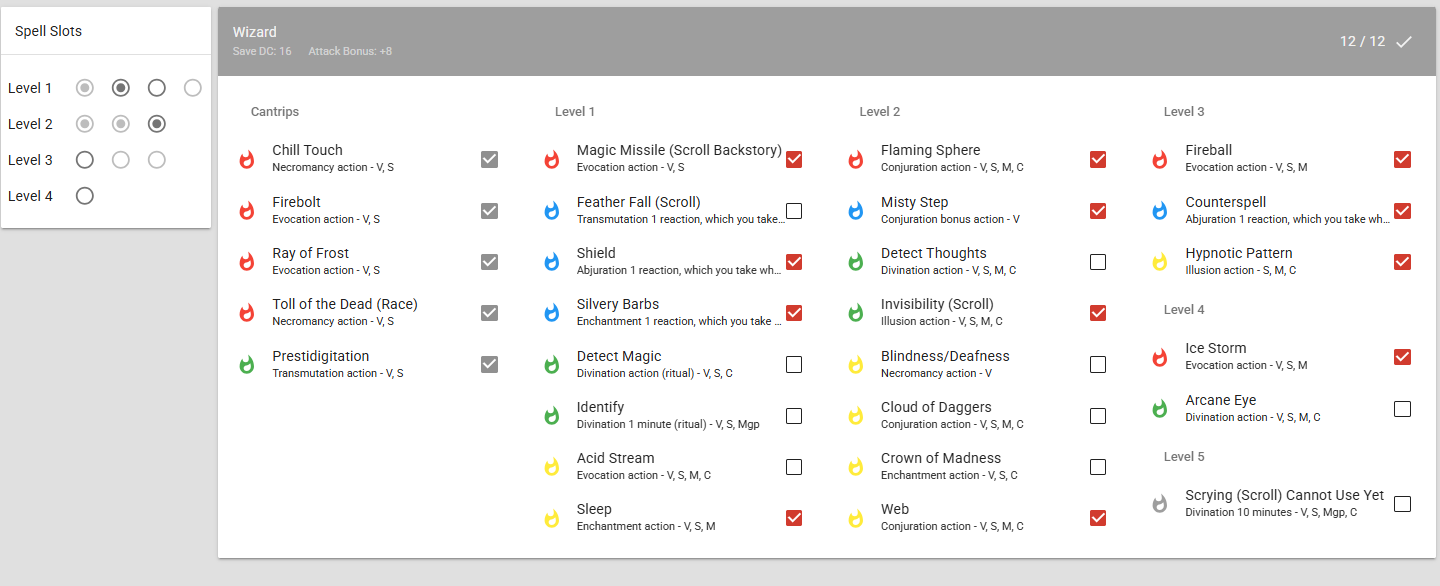
Task: Click the yellow flame icon for Acid Stream
Action: pos(552,467)
